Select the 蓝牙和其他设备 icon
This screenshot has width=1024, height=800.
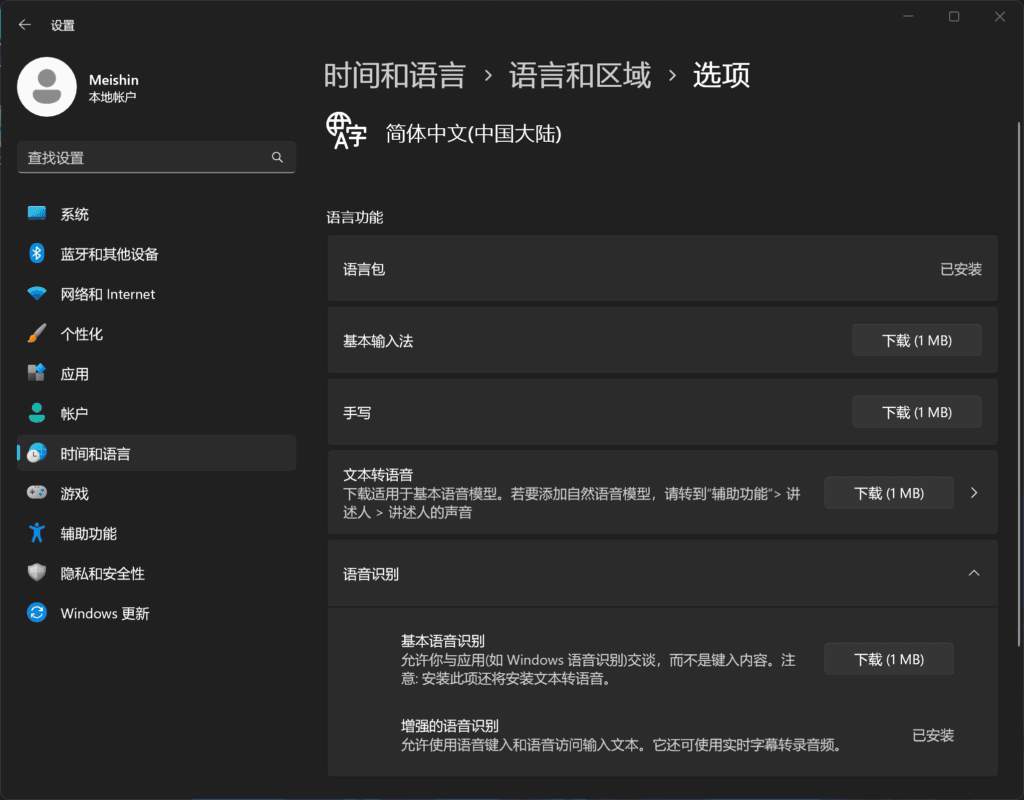pos(36,254)
